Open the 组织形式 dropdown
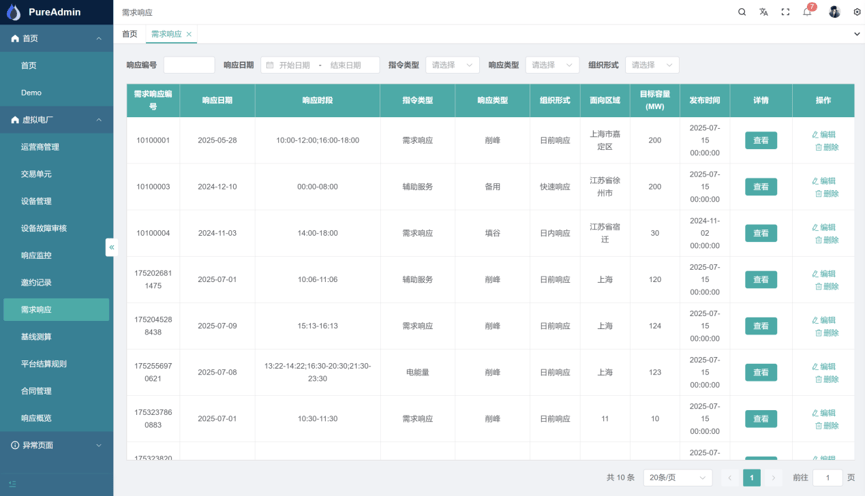The image size is (865, 496). [651, 65]
